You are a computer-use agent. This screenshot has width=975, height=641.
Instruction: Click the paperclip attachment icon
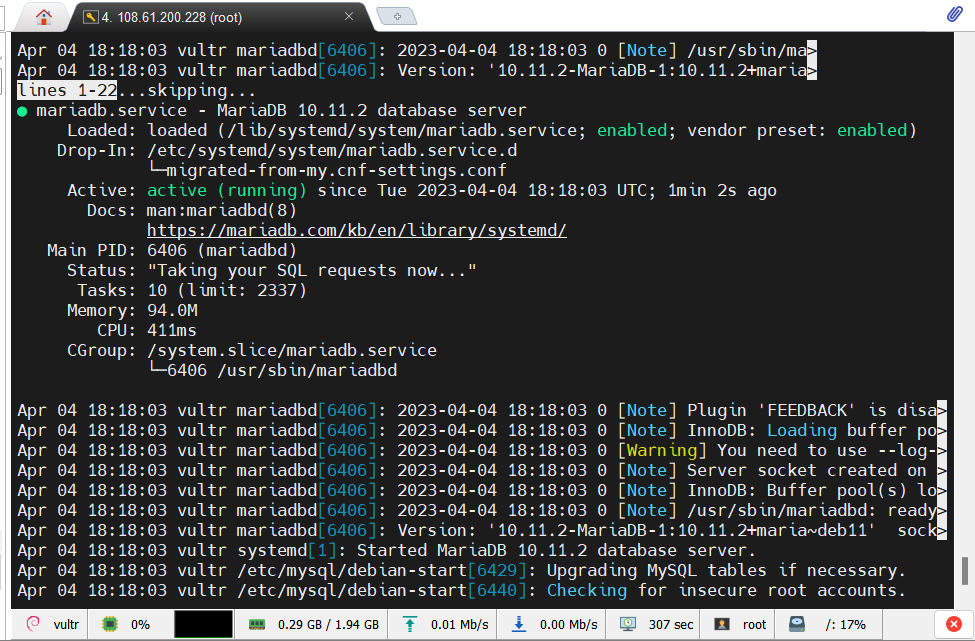954,14
